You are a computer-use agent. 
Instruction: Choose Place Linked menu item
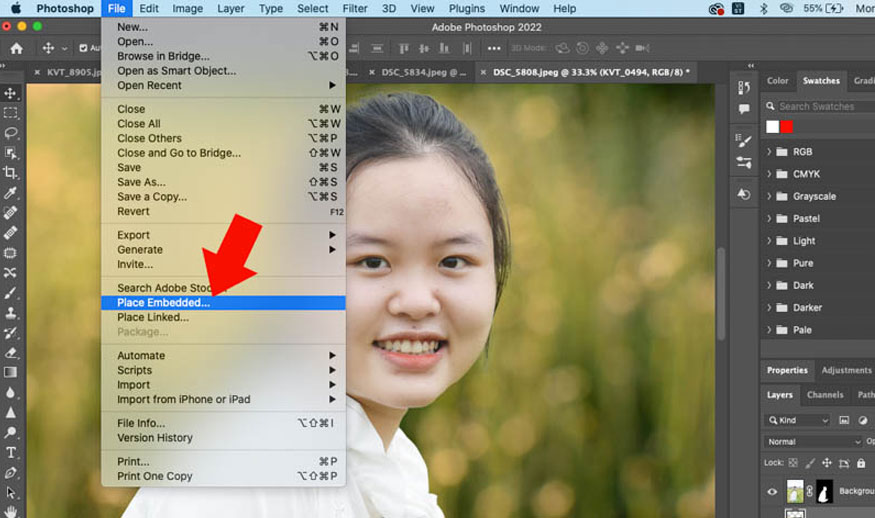point(223,317)
